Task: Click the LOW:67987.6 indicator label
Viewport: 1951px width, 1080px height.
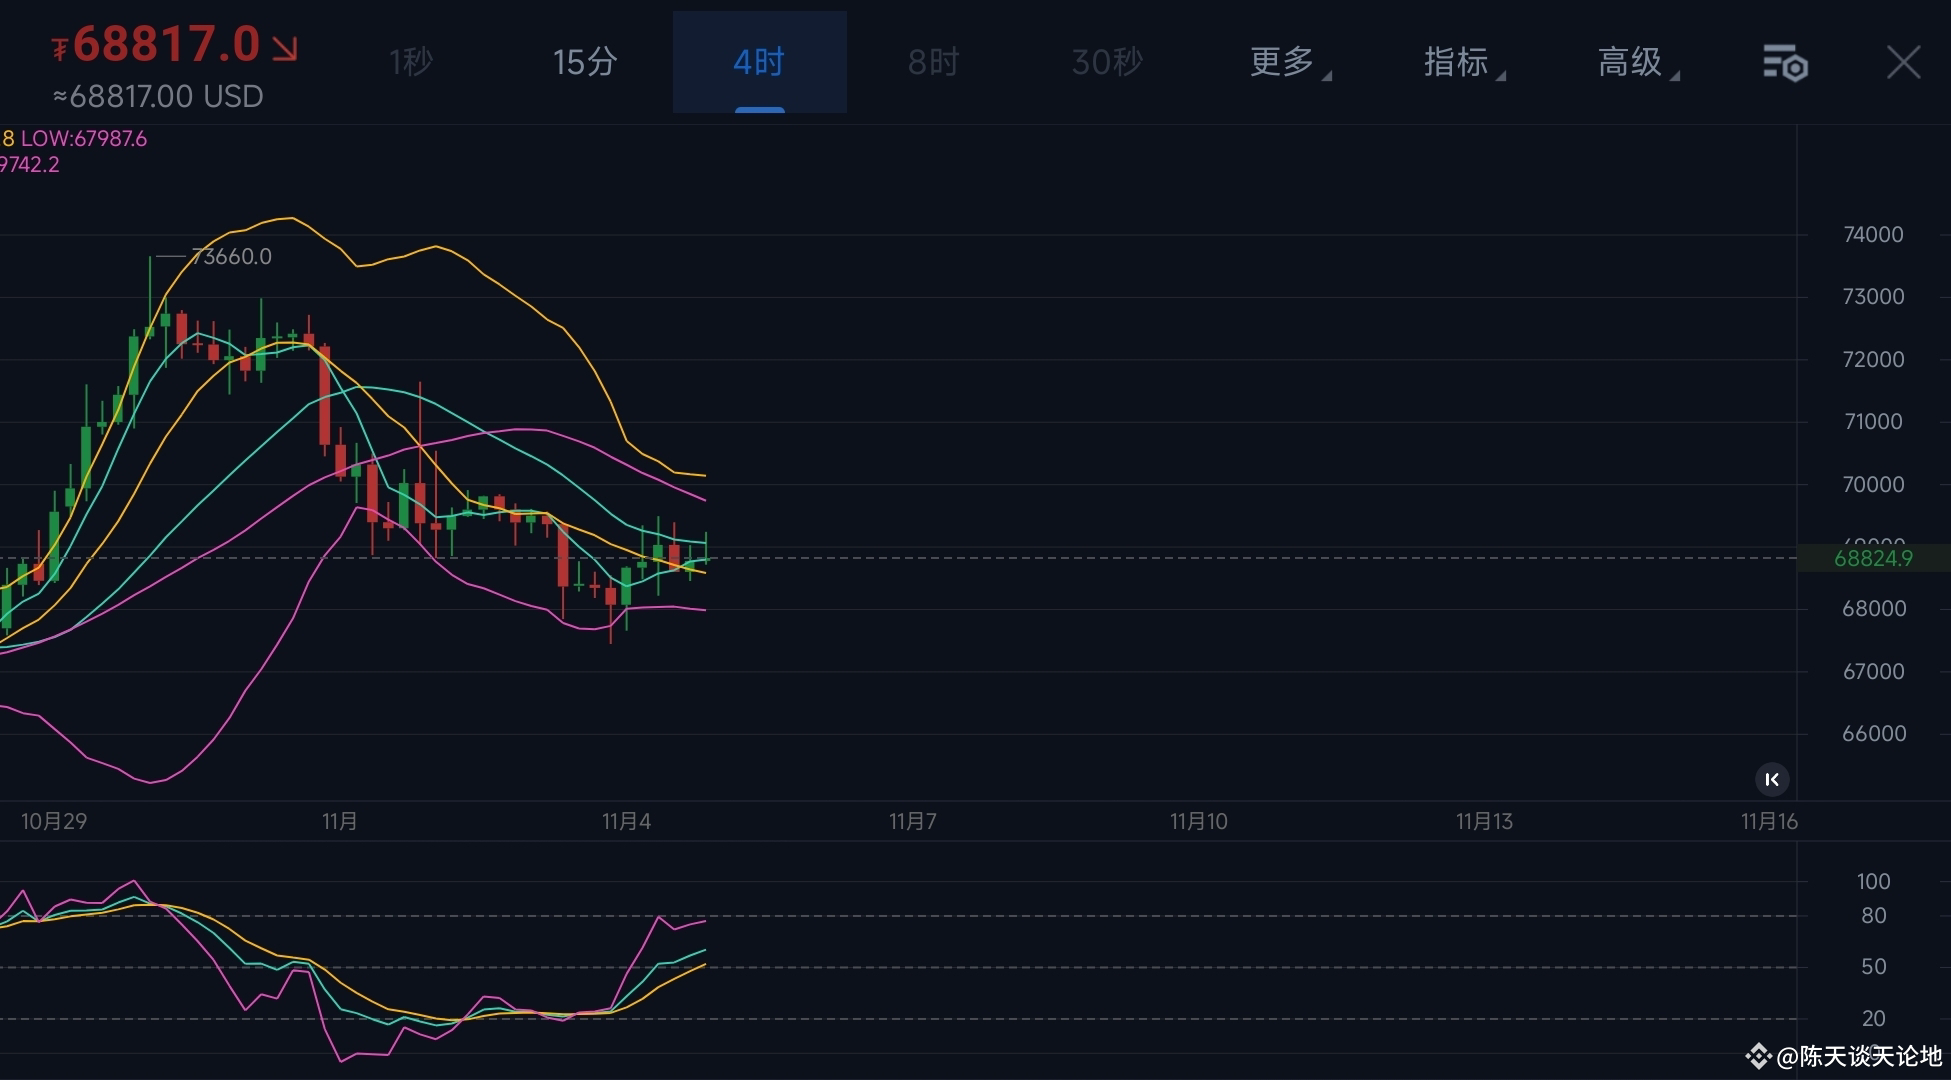Action: (x=84, y=139)
